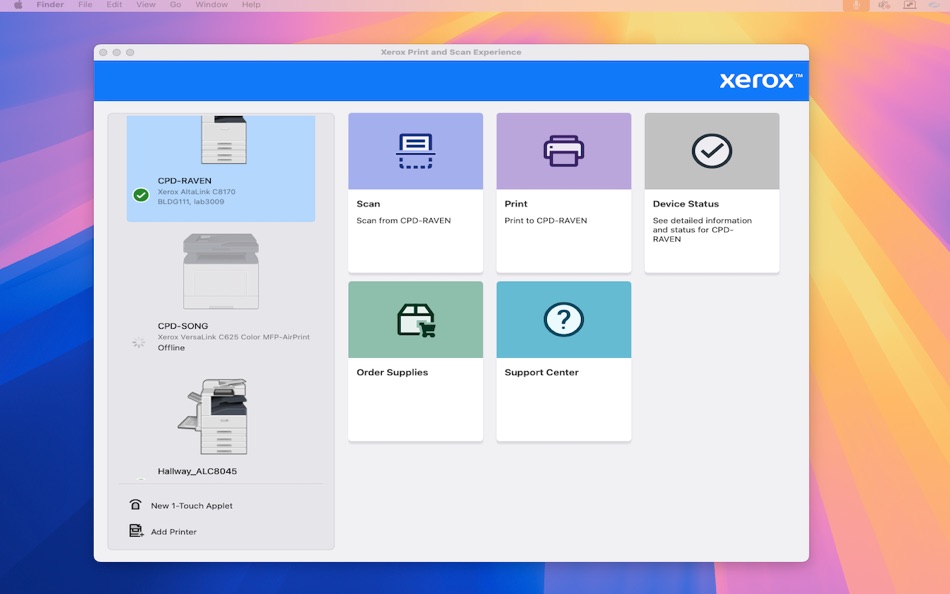Click the CPD-SONG printer name
950x594 pixels.
click(x=183, y=326)
